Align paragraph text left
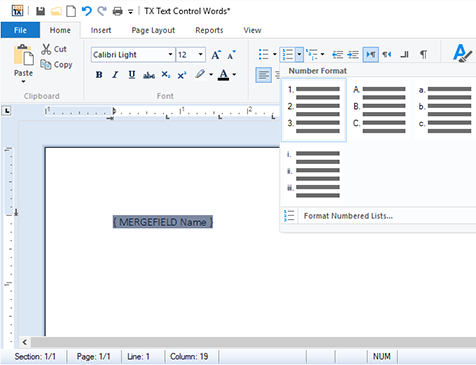476x365 pixels. coord(263,75)
